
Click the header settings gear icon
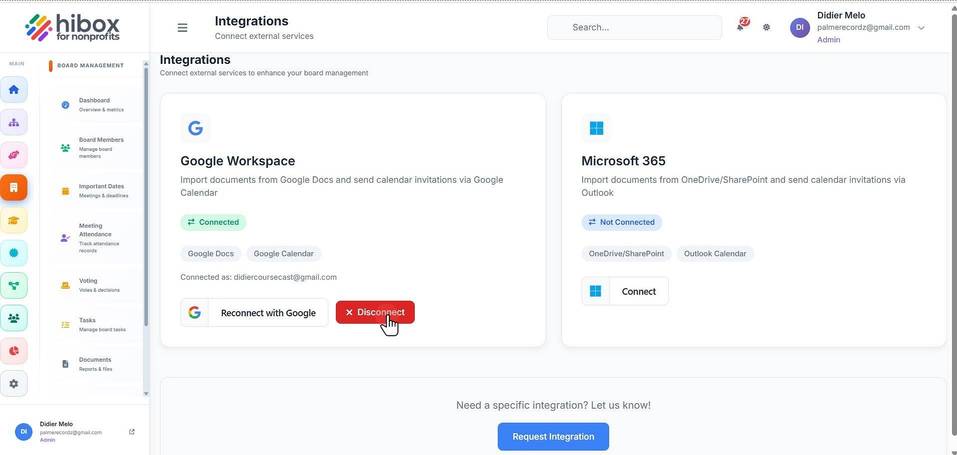pos(767,27)
